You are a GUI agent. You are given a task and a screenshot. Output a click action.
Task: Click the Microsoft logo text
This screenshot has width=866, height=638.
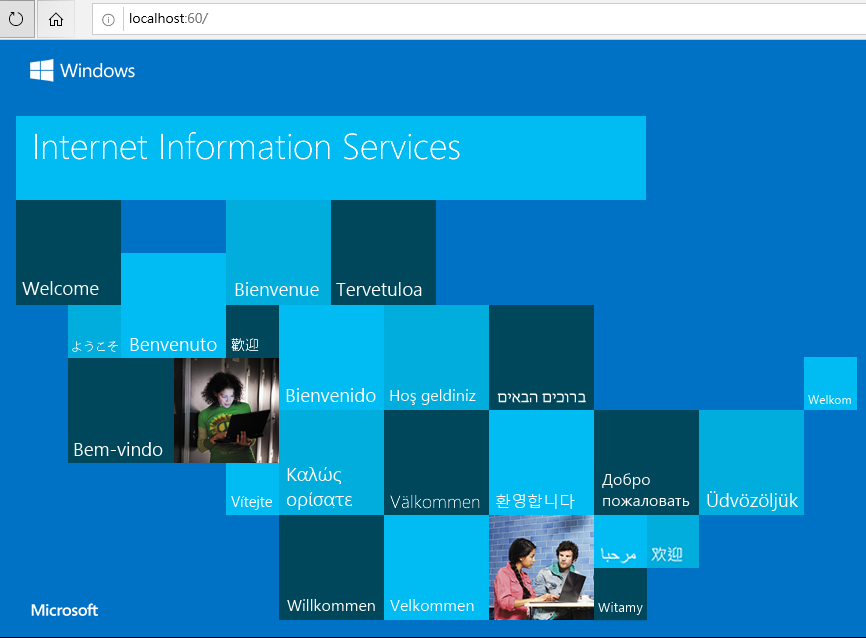point(65,610)
